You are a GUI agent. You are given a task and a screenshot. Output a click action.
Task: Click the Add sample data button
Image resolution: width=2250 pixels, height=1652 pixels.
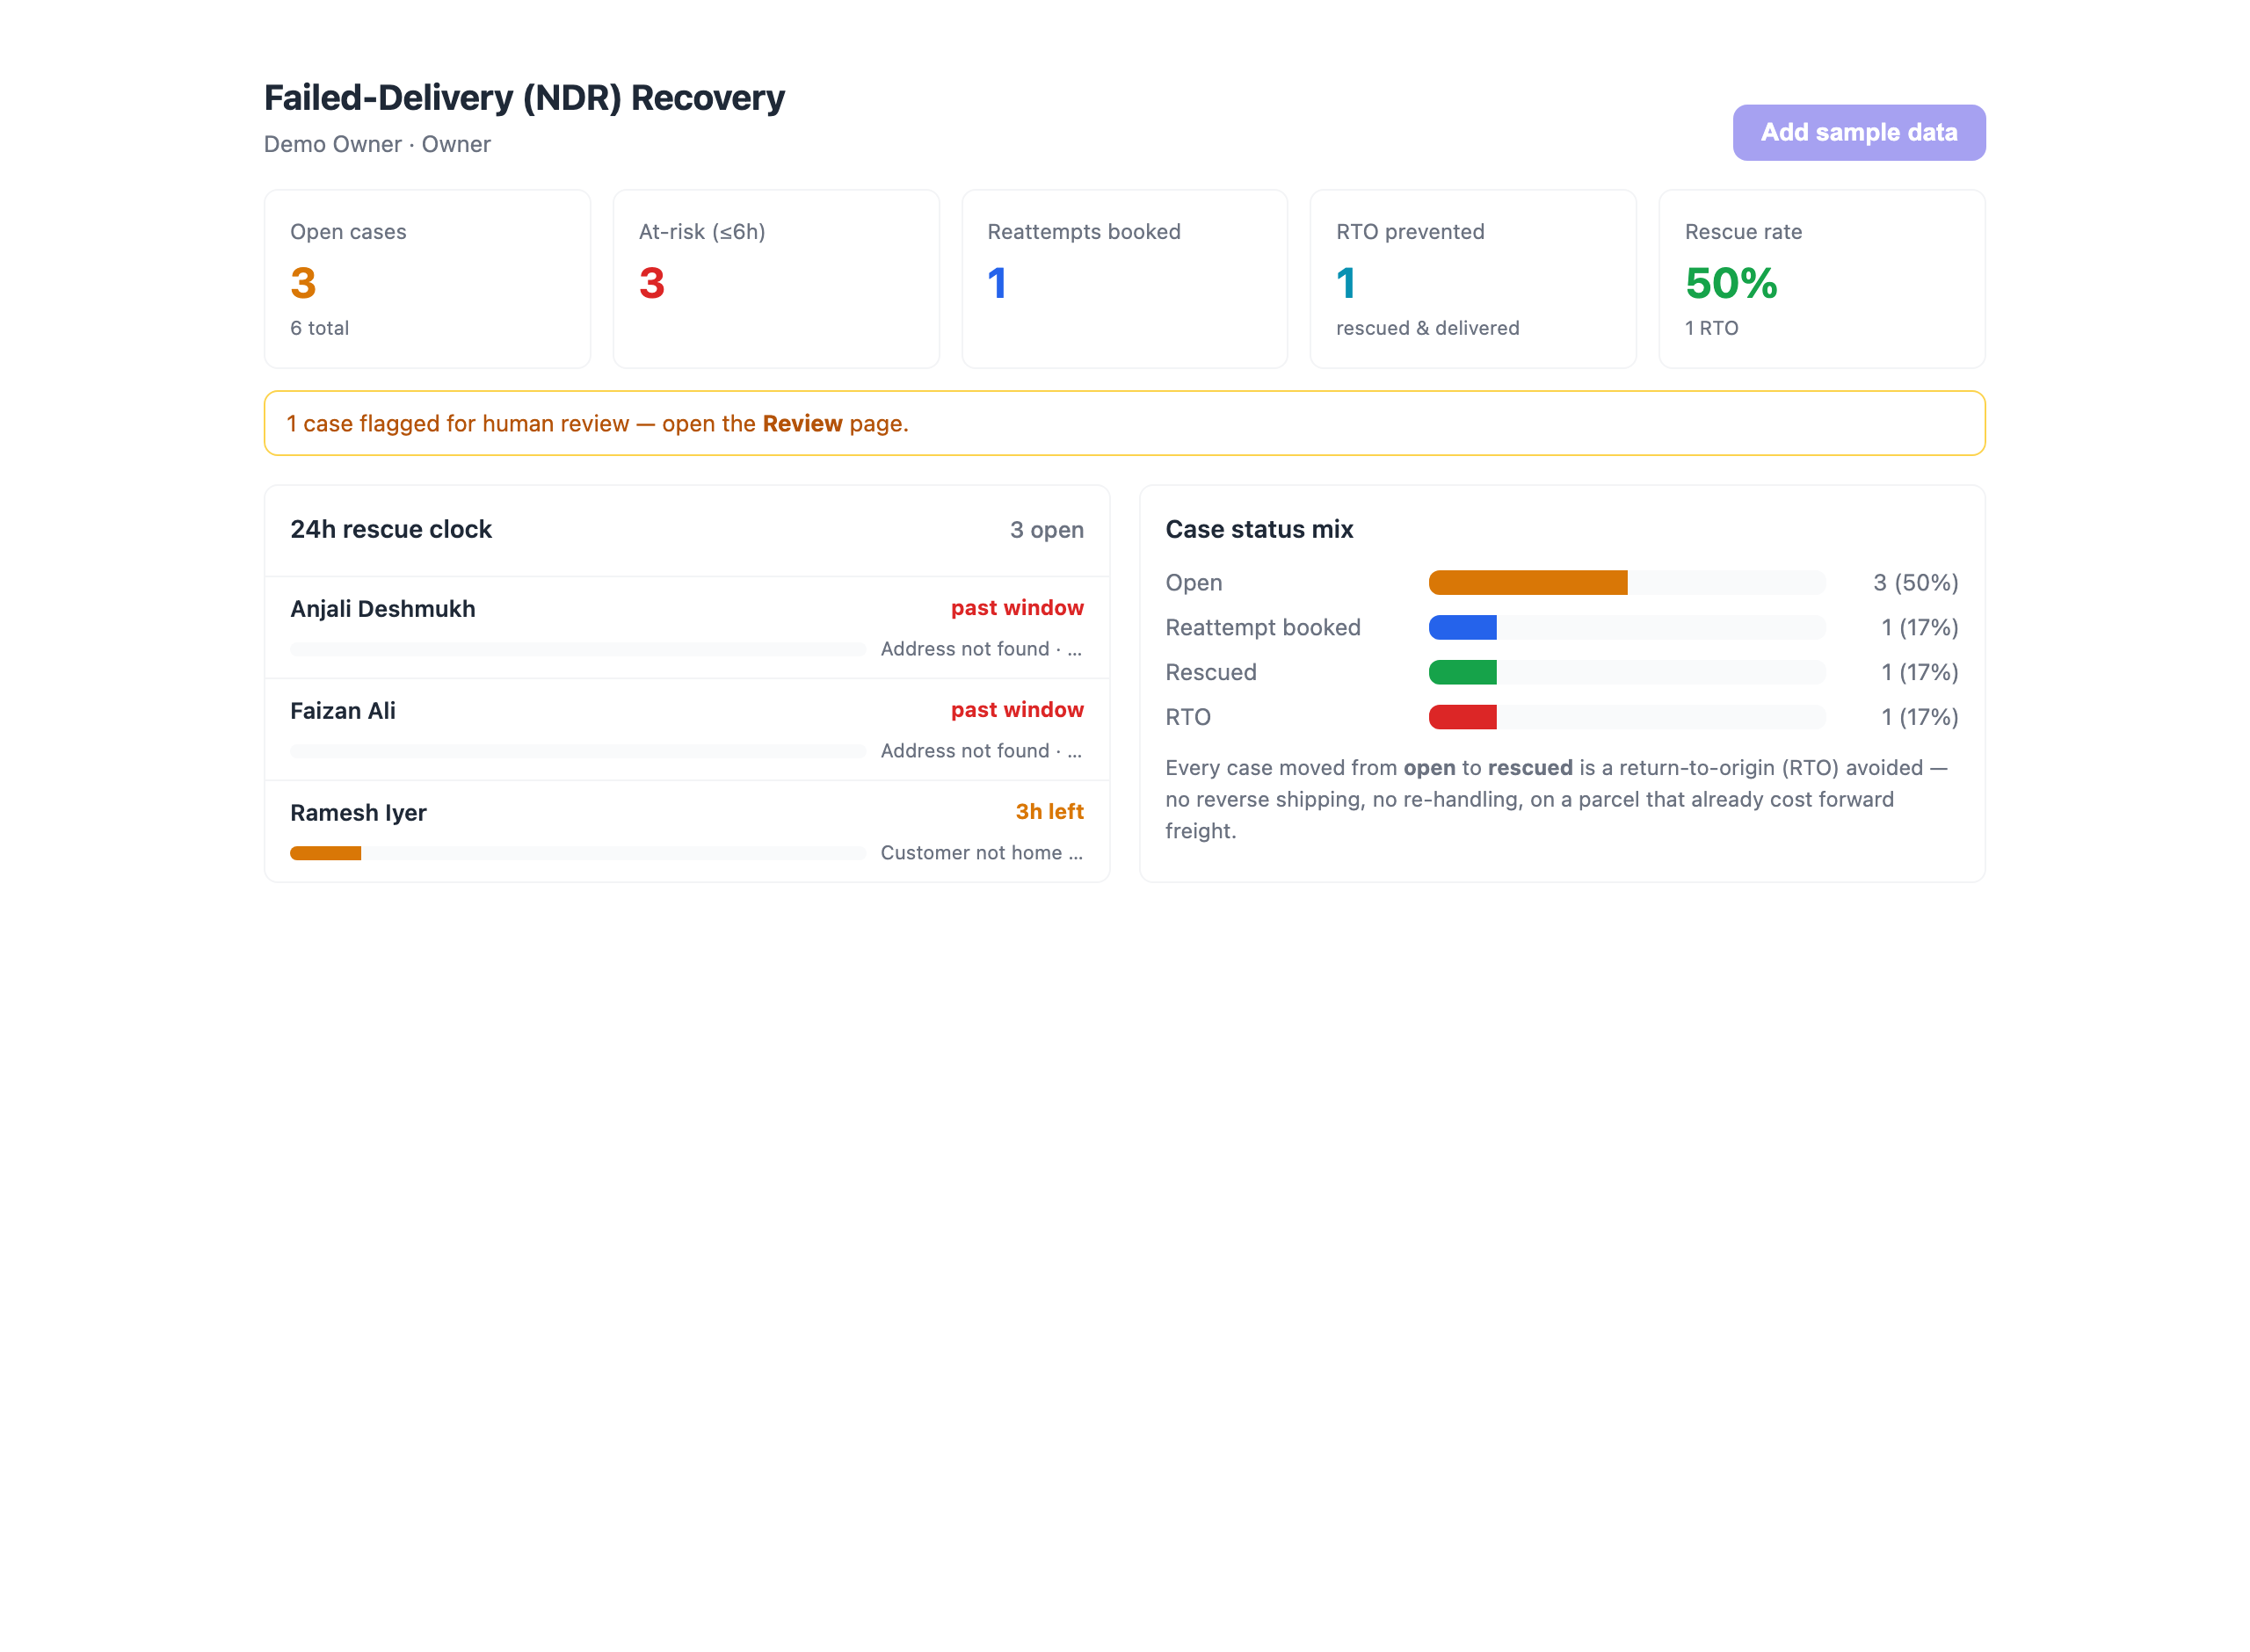click(x=1858, y=132)
